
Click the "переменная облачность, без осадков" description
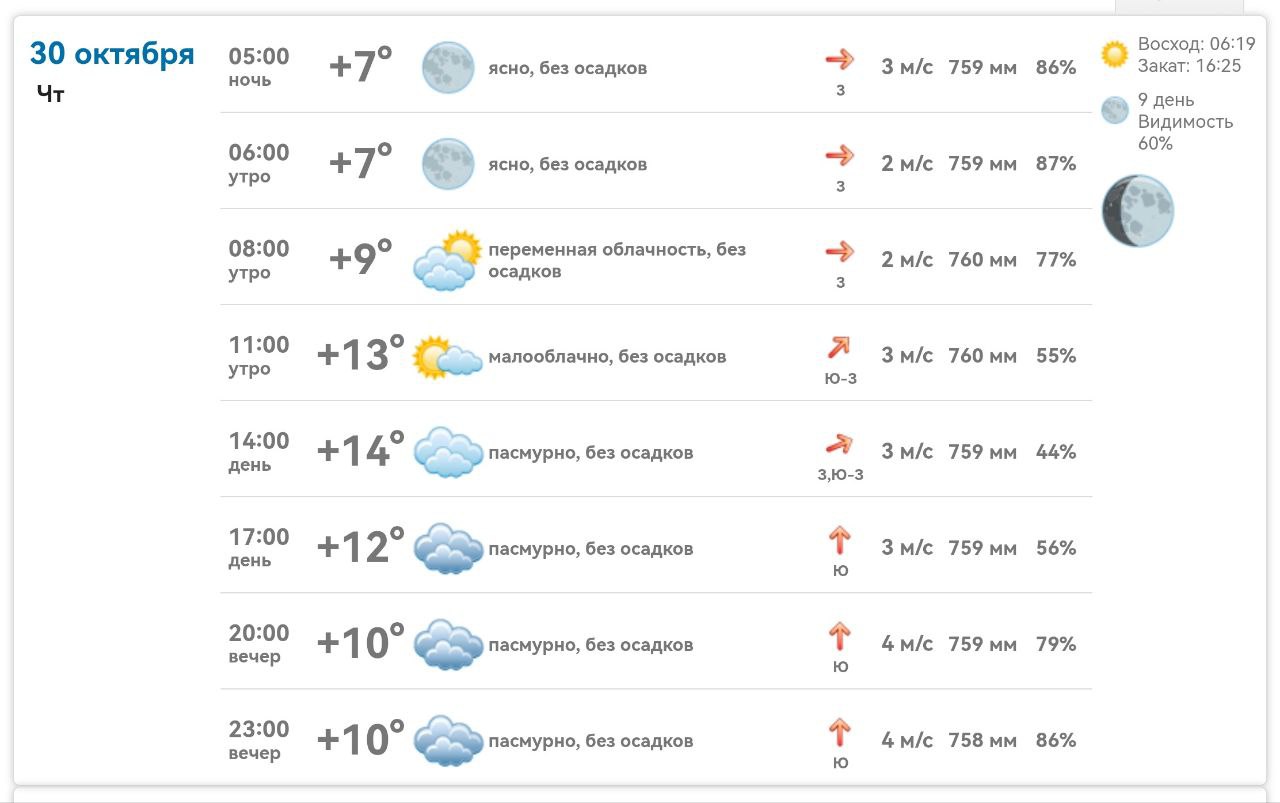click(x=616, y=260)
